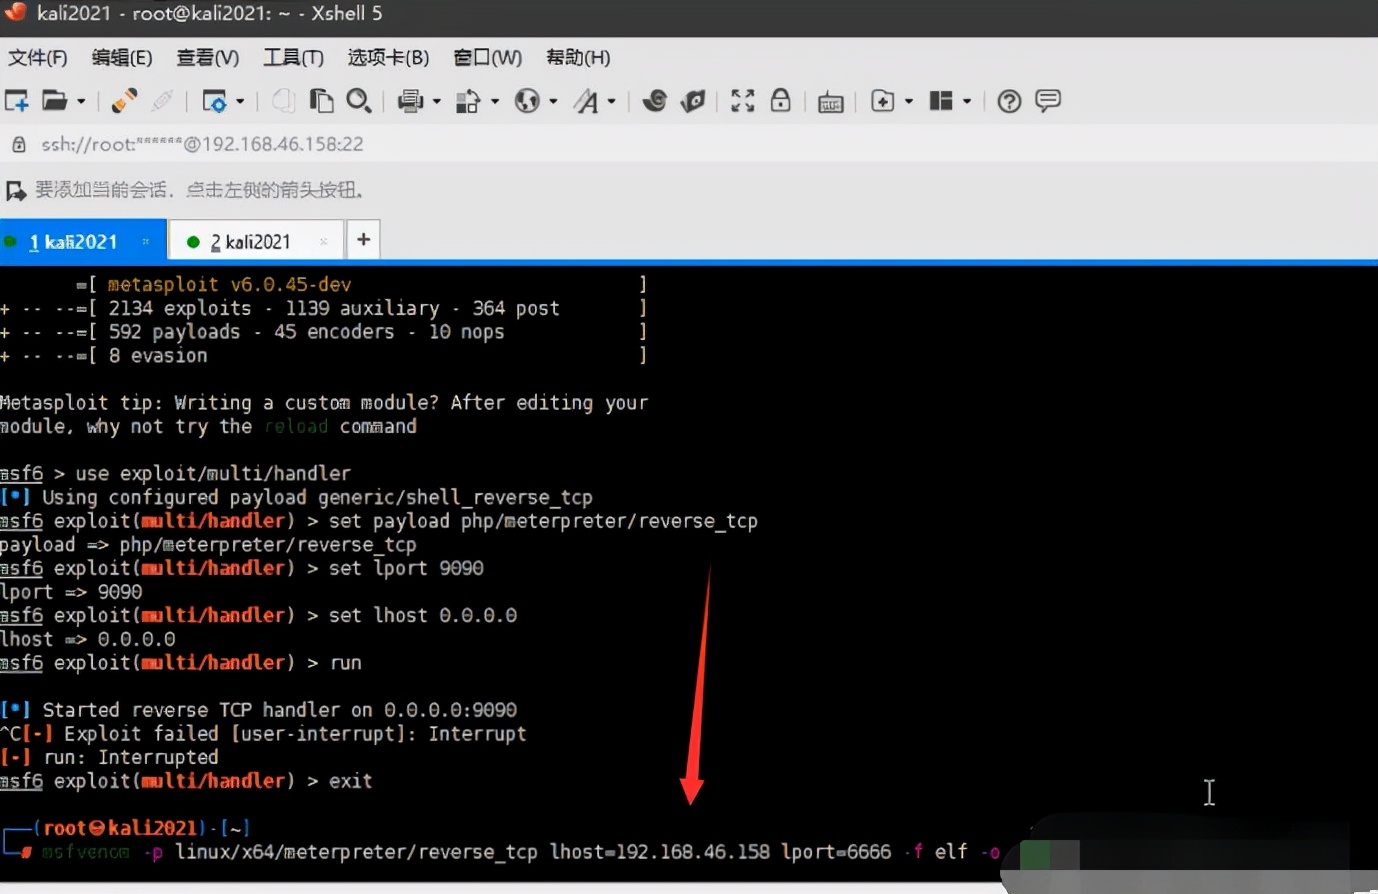Click the add current session arrow icon
The width and height of the screenshot is (1378, 894).
tap(16, 190)
